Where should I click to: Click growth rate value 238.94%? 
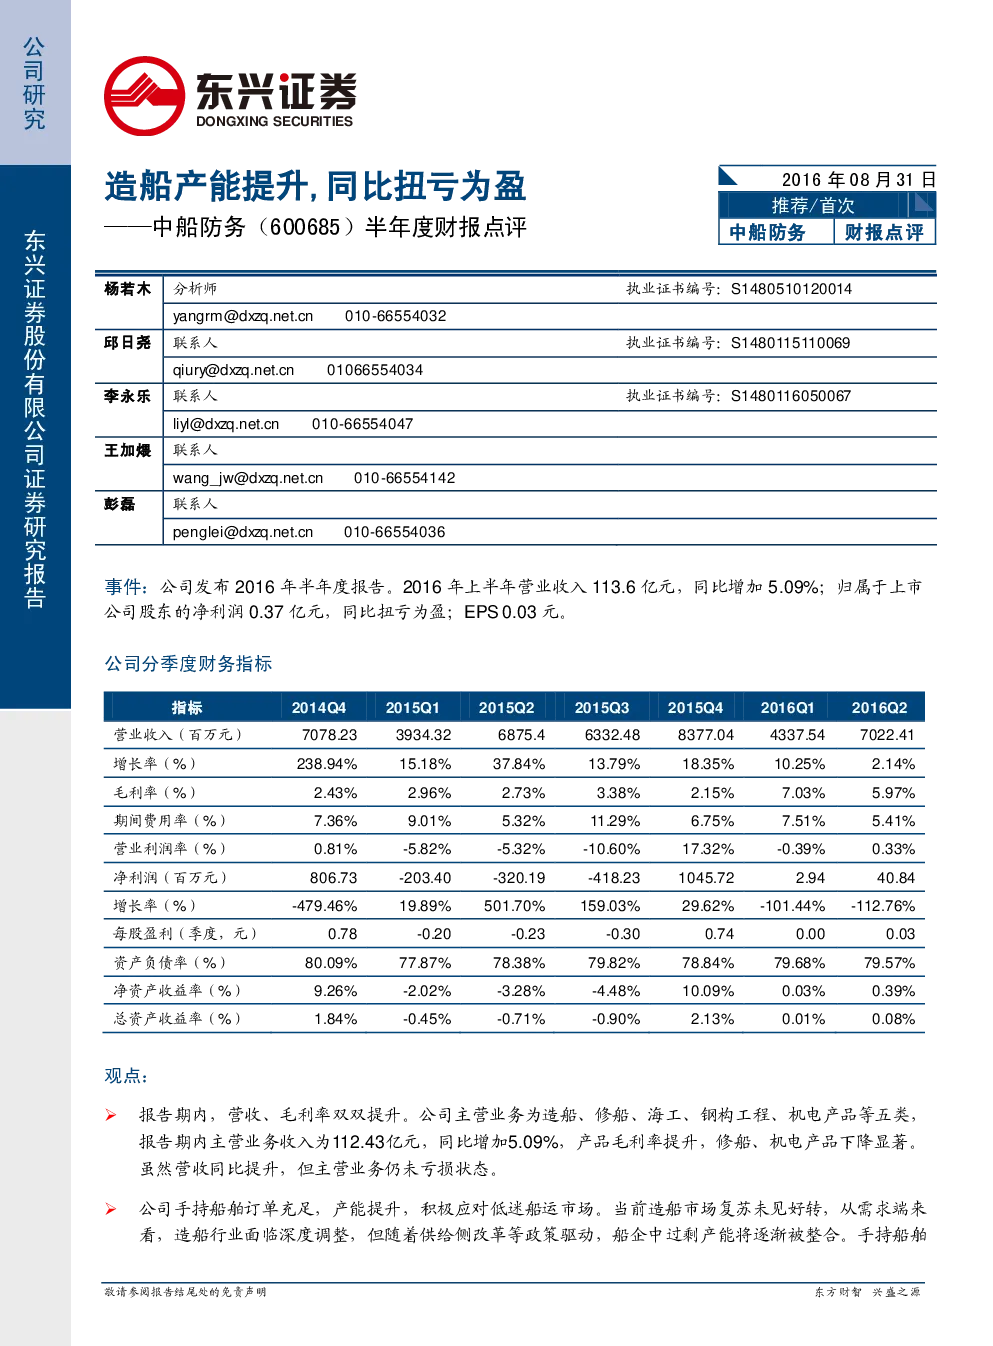327,764
